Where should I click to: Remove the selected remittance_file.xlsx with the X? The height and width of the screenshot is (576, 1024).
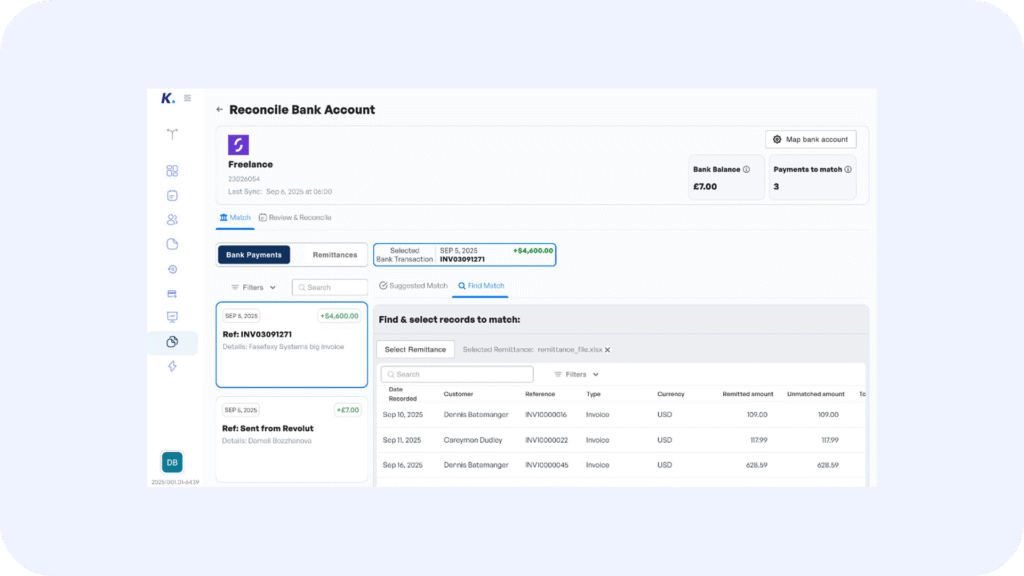[607, 350]
